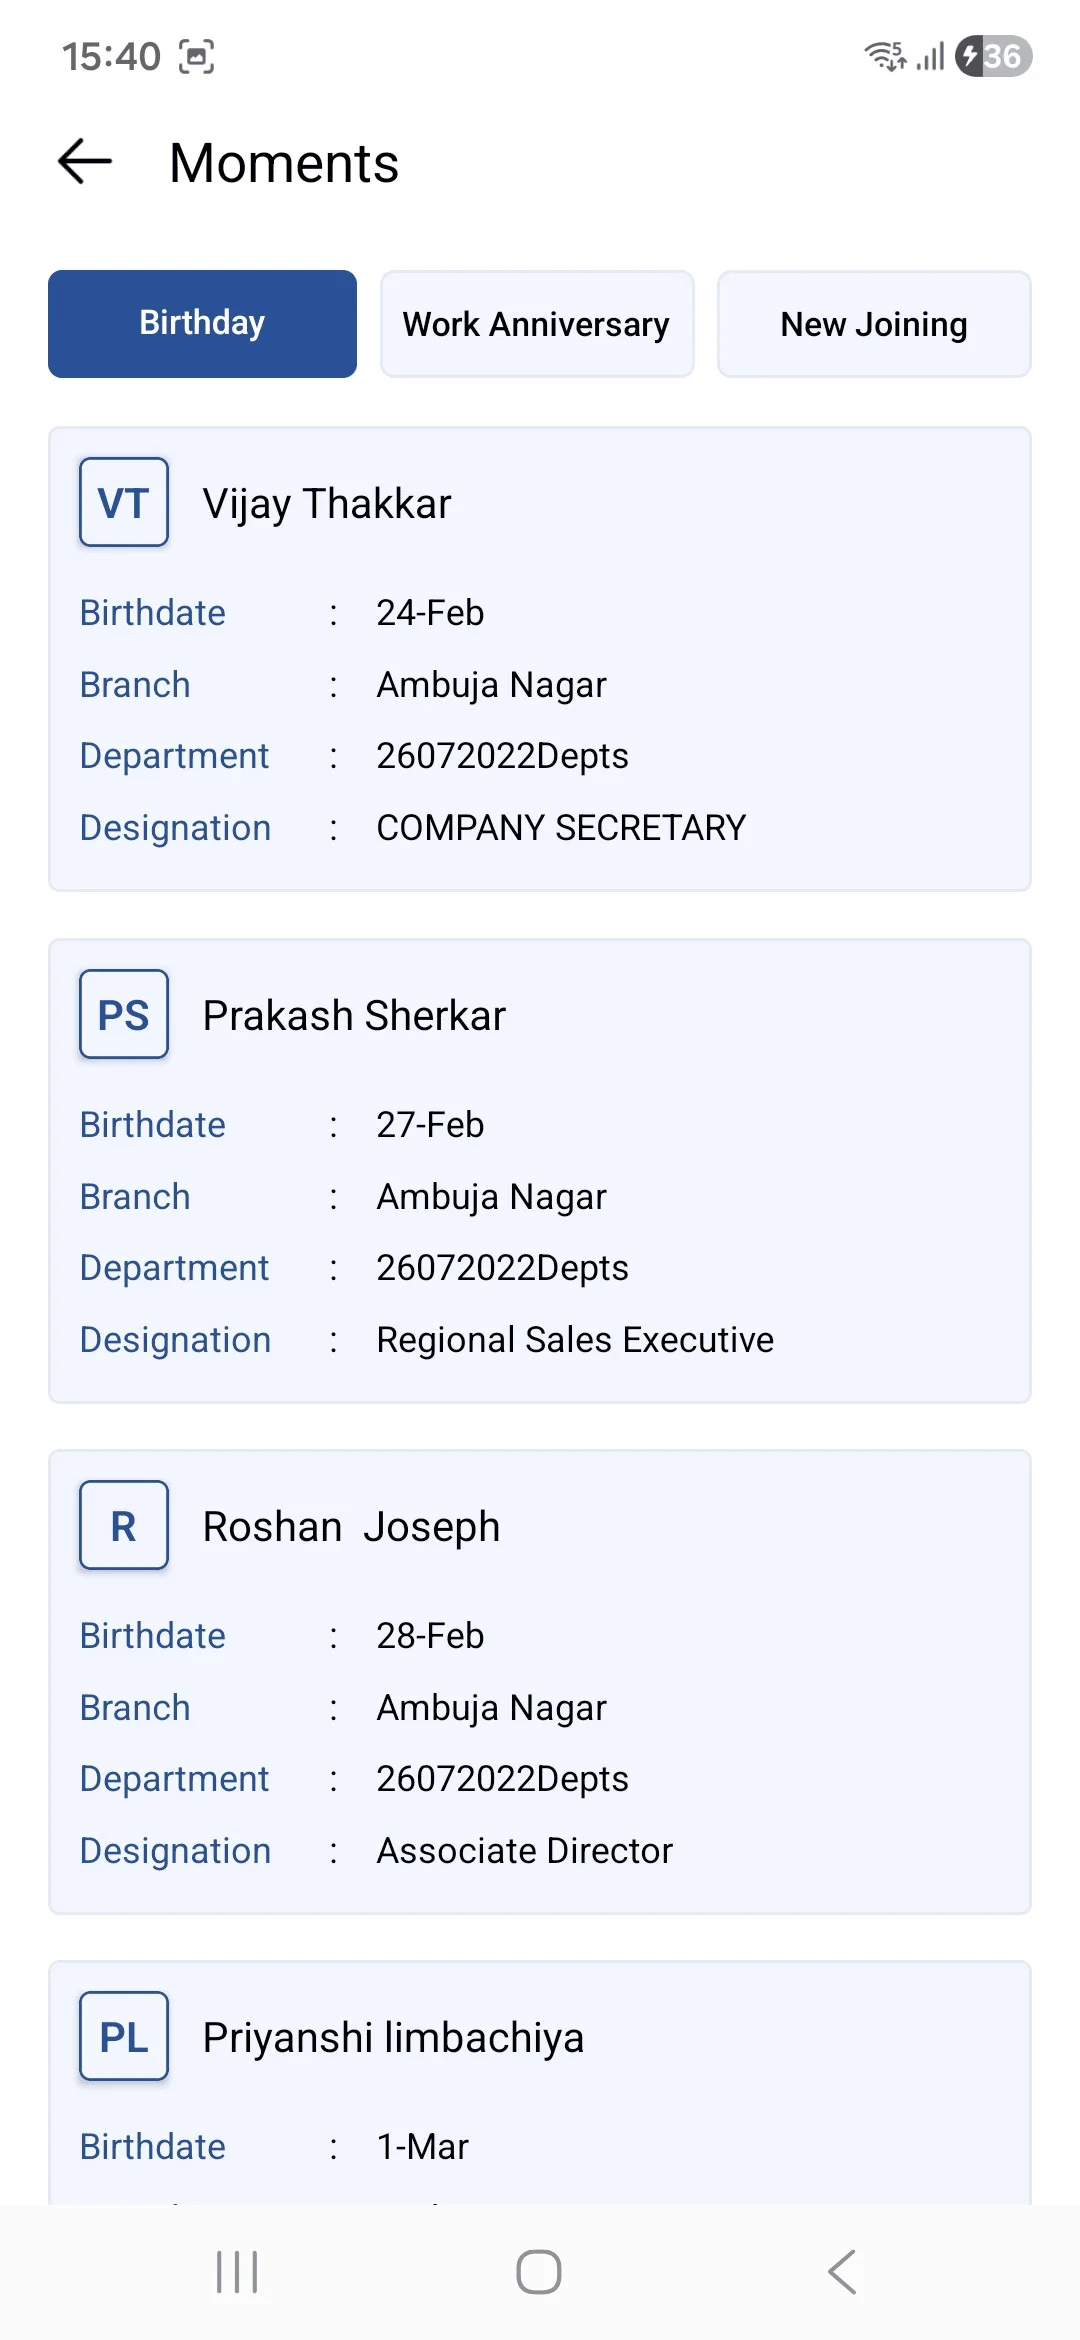1080x2340 pixels.
Task: Tap Priyanshi limbachiya's name
Action: pyautogui.click(x=393, y=2038)
